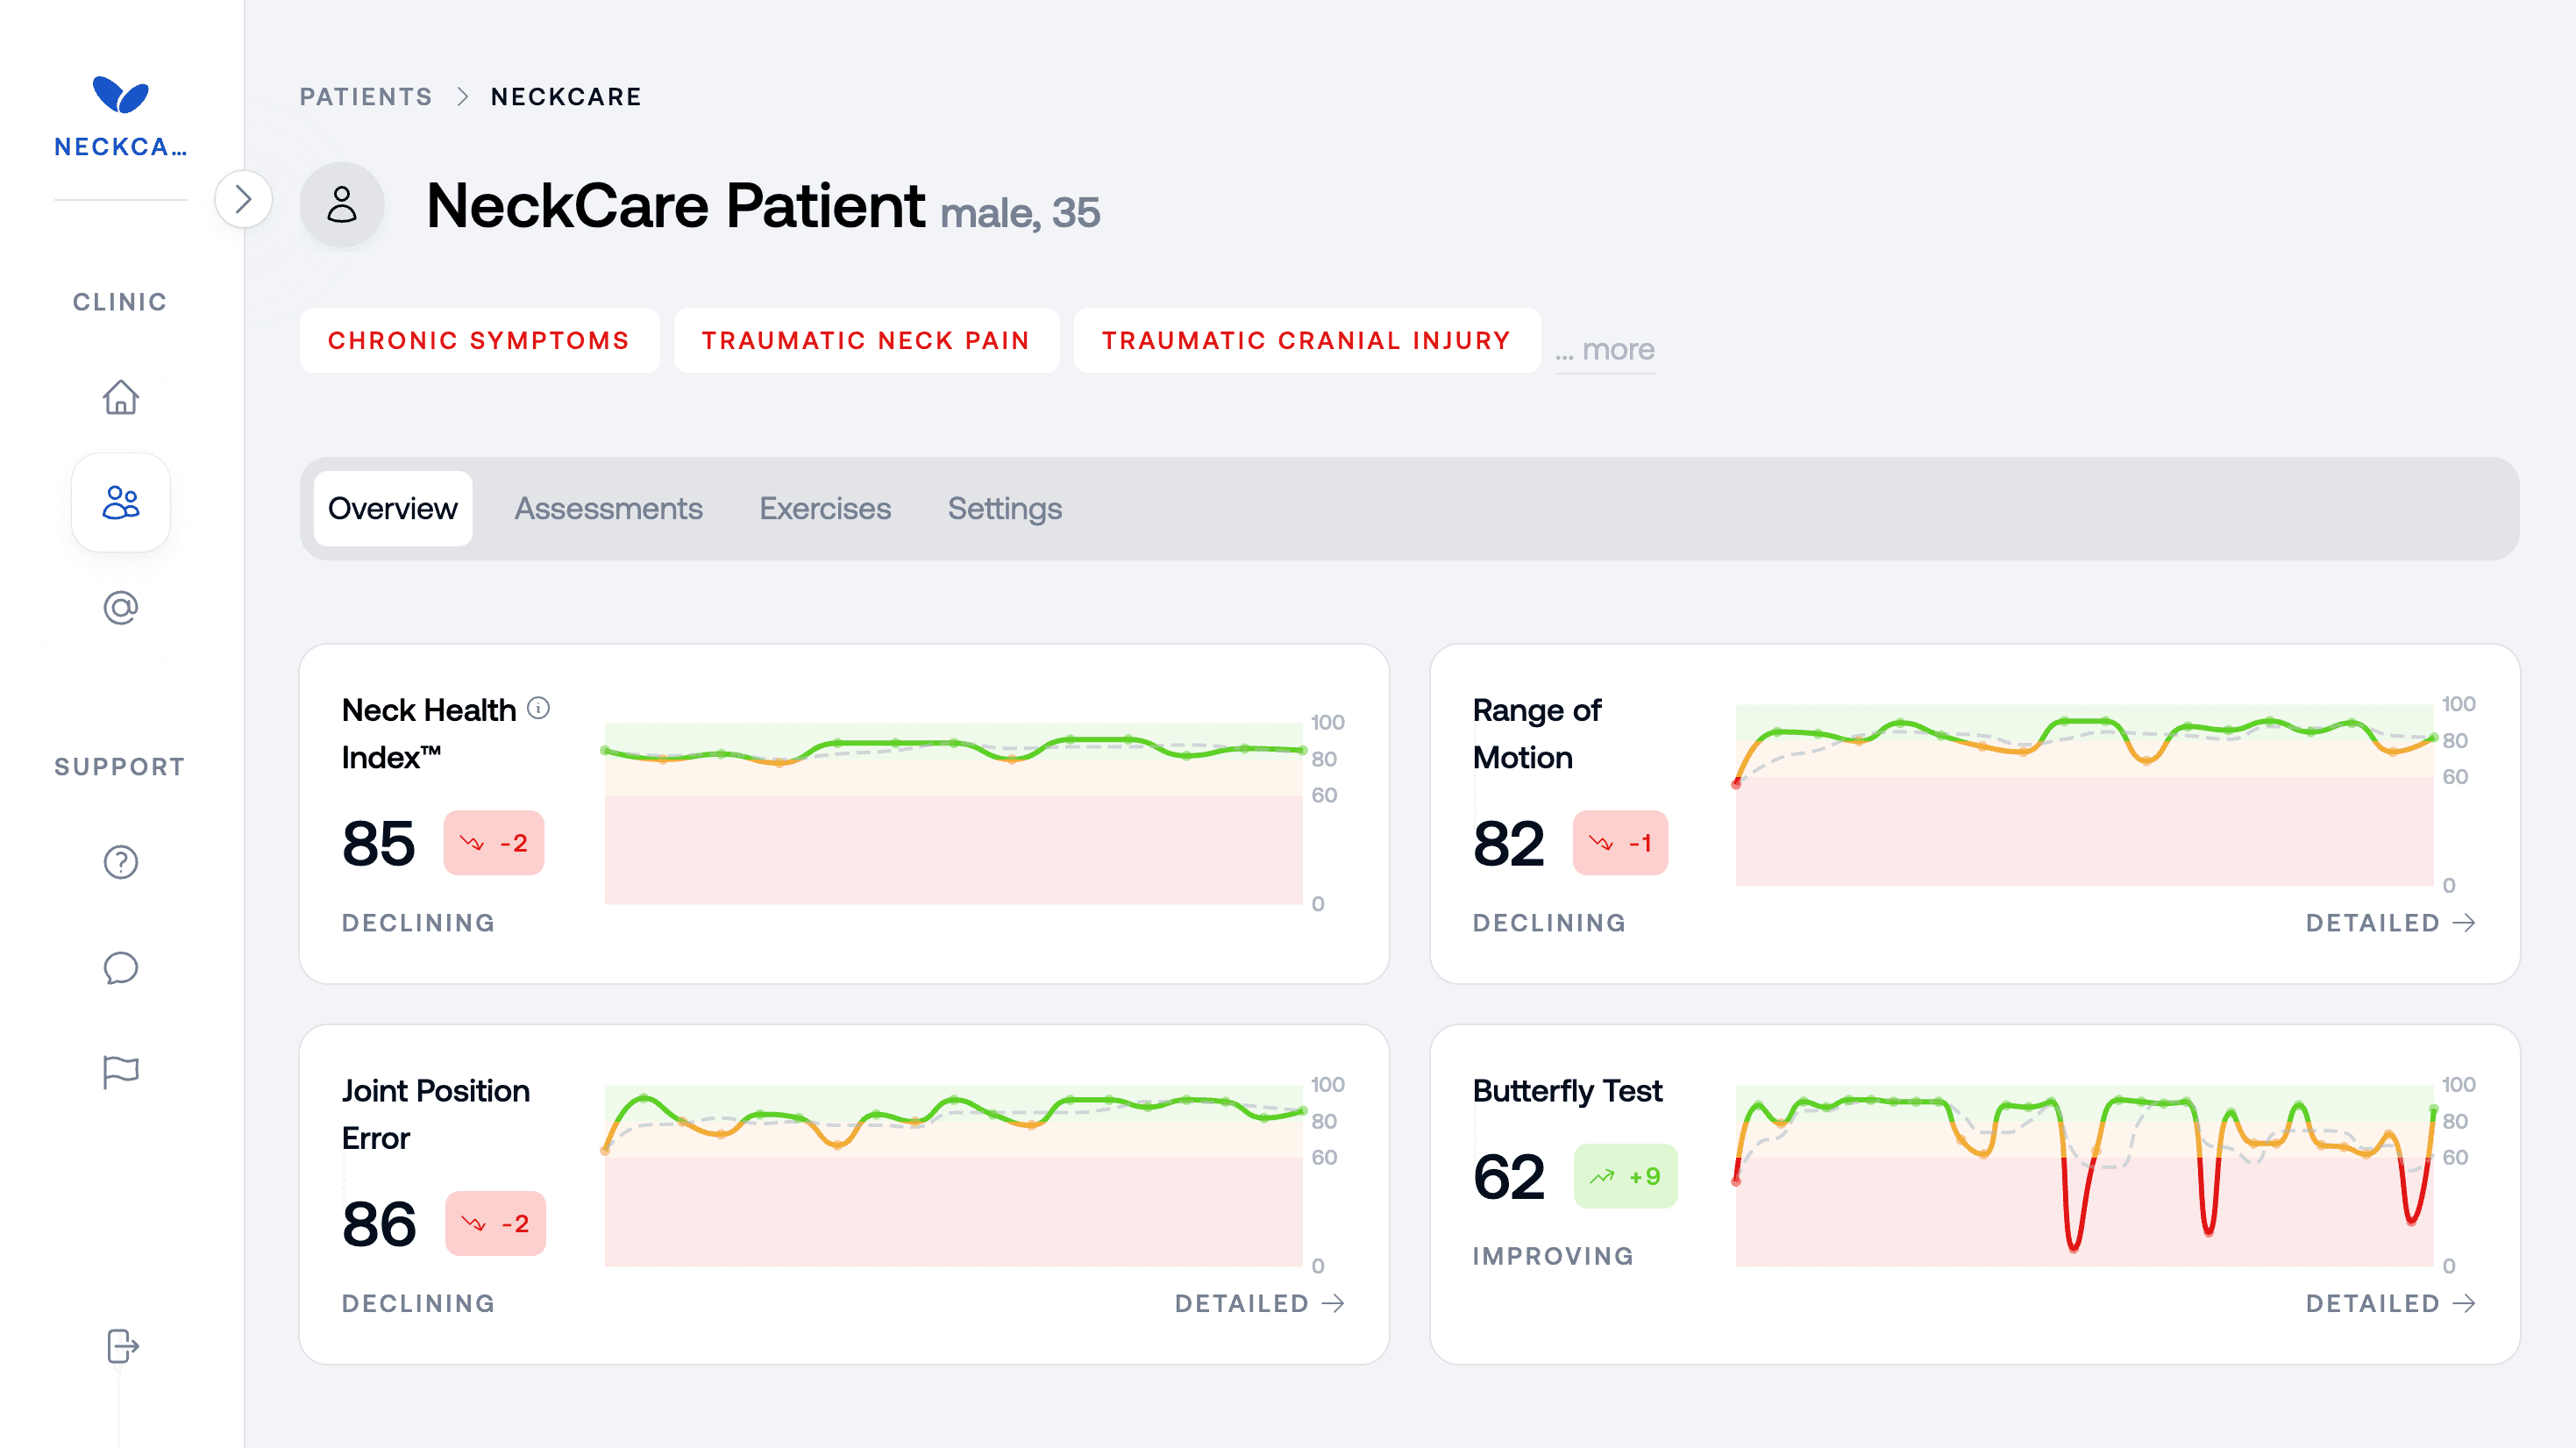Screen dimensions: 2576x1448
Task: Click the NeckCare butterfly logo
Action: [120, 96]
